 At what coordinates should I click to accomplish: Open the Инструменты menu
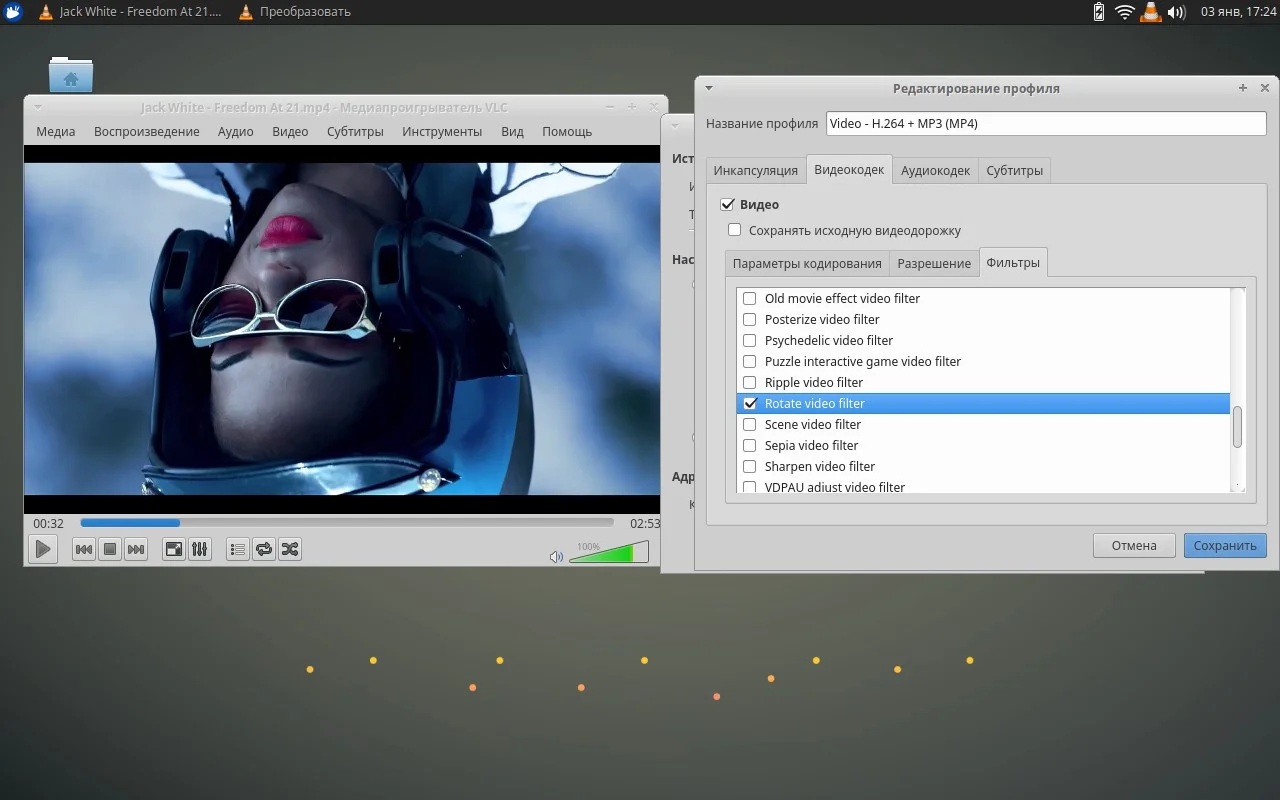tap(442, 131)
